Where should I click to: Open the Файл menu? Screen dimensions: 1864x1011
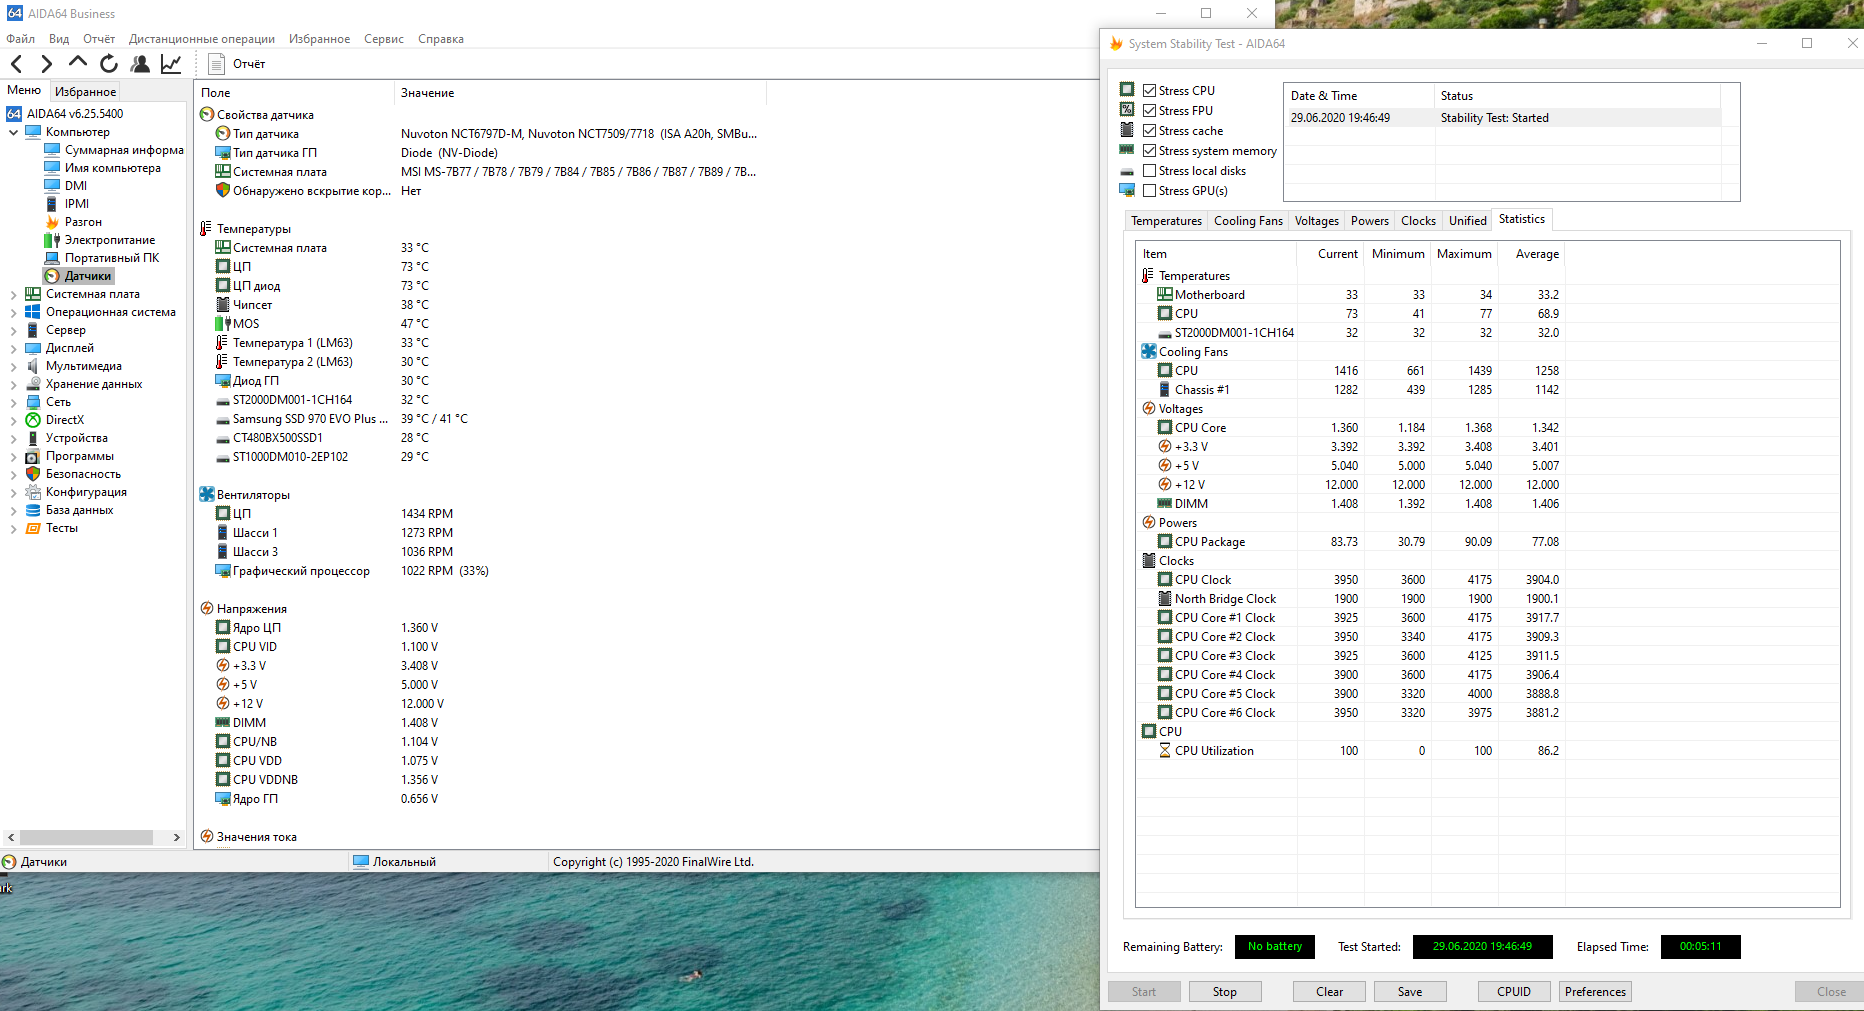click(x=20, y=39)
